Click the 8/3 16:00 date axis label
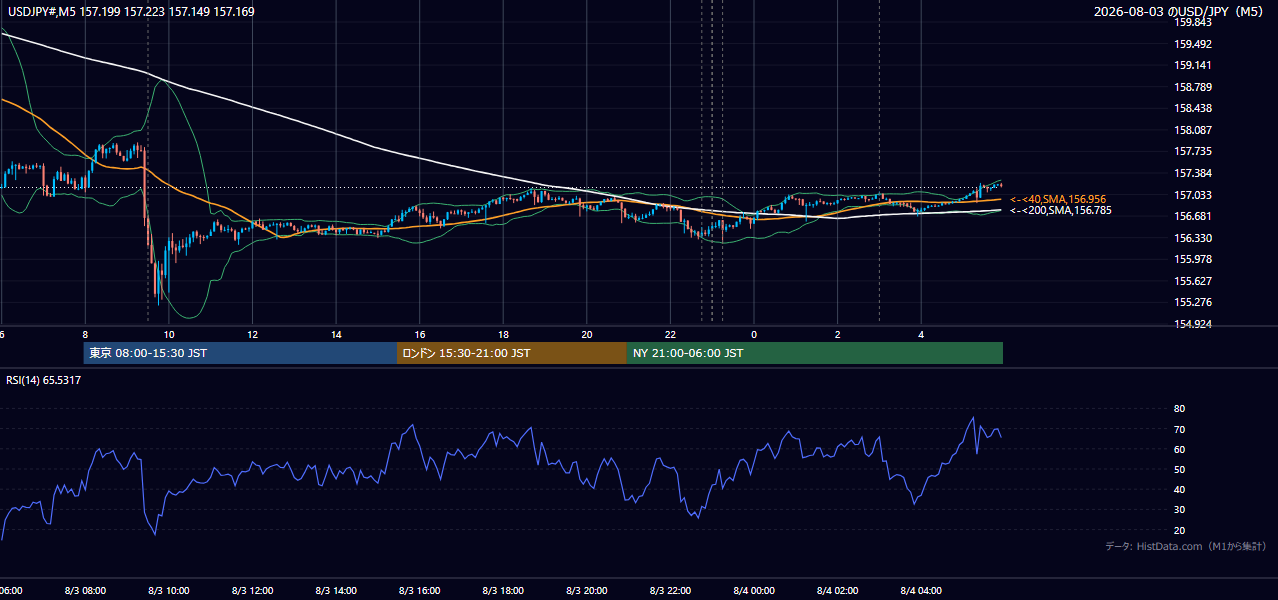 tap(420, 591)
